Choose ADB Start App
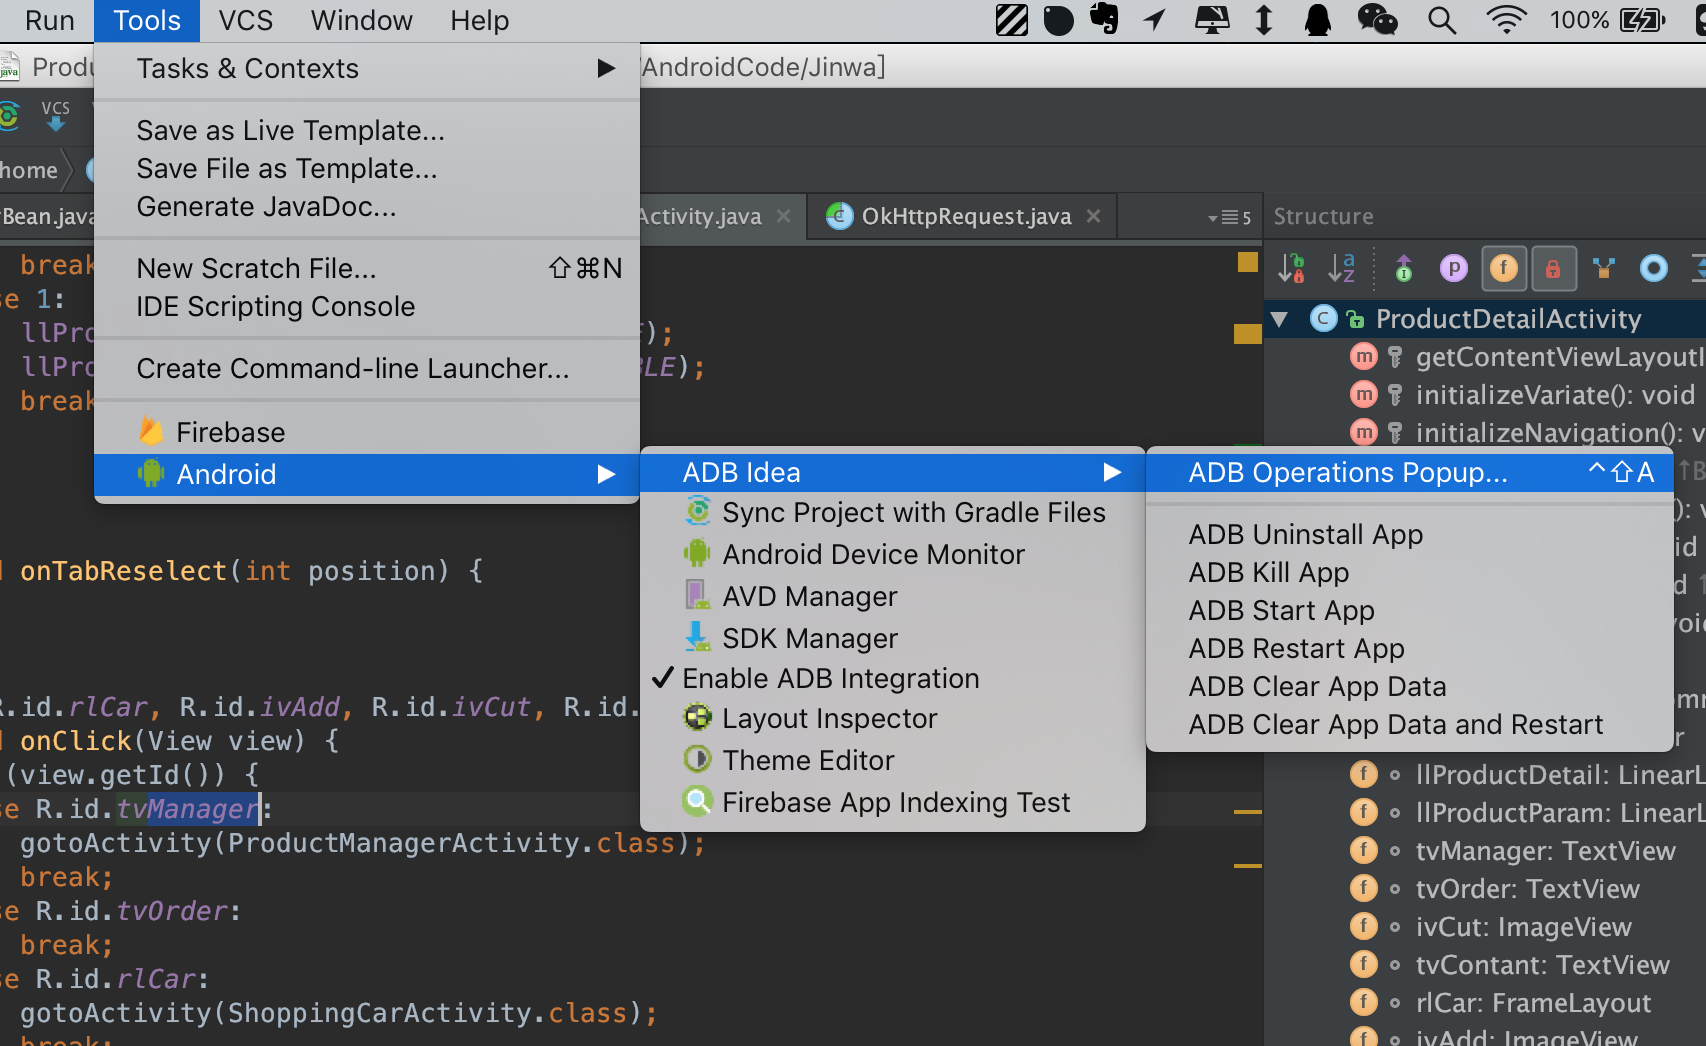 tap(1410, 610)
